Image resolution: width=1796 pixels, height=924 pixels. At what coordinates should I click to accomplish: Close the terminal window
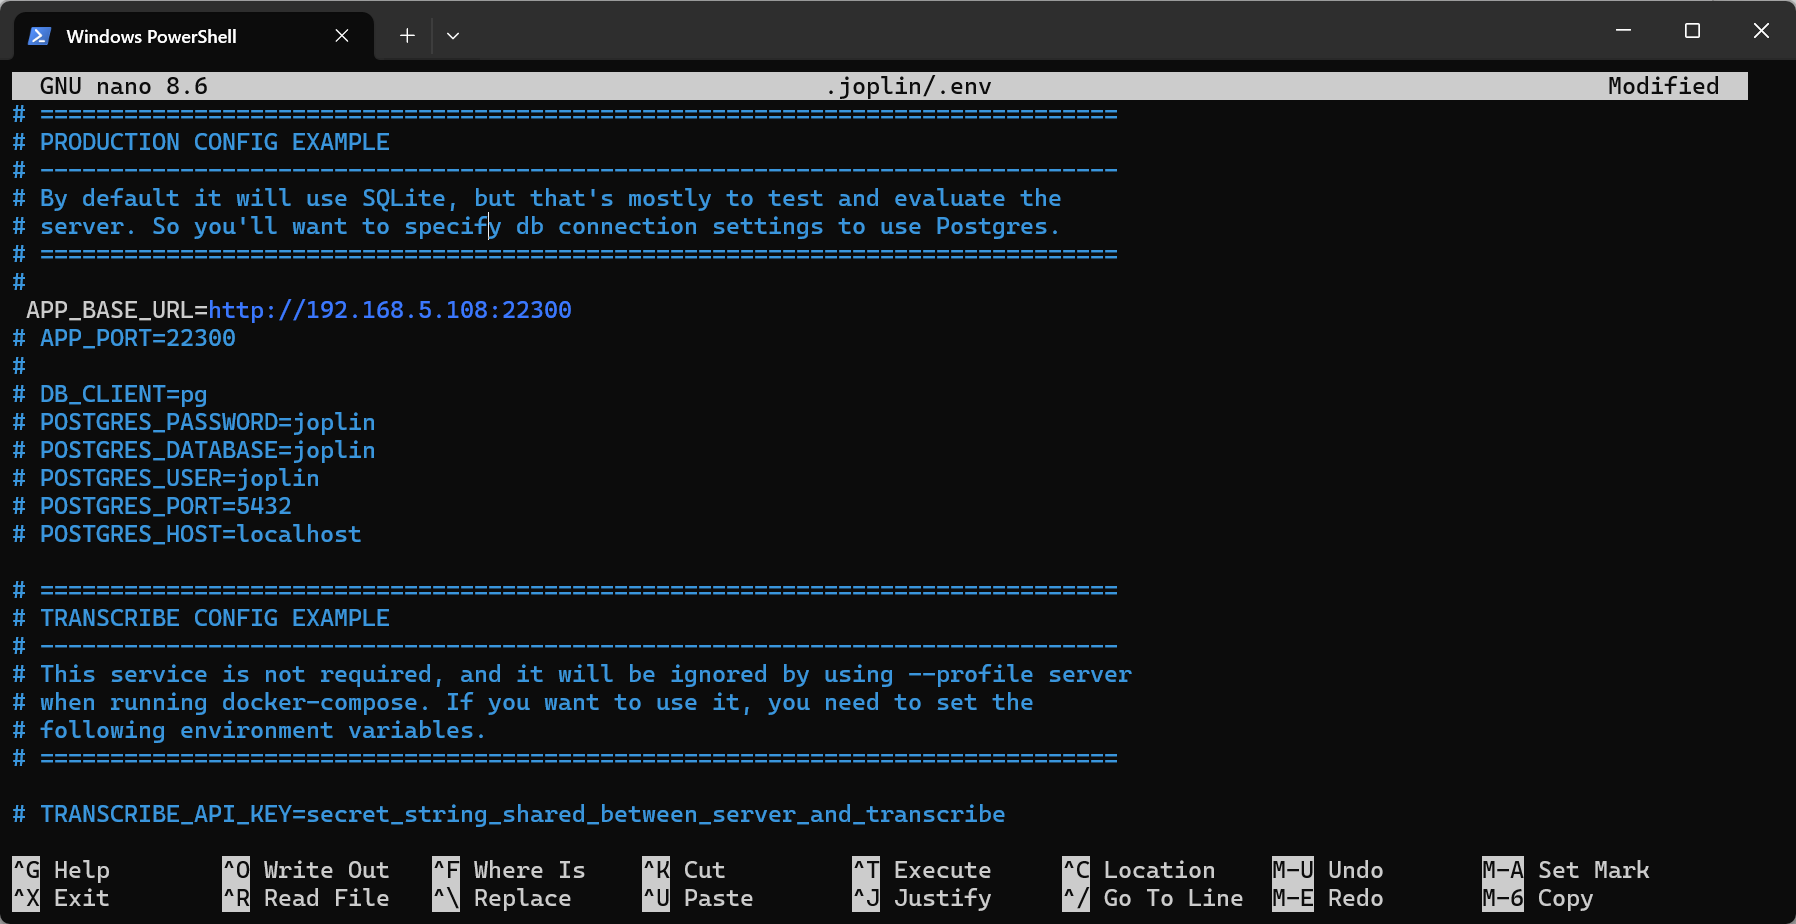point(1761,31)
